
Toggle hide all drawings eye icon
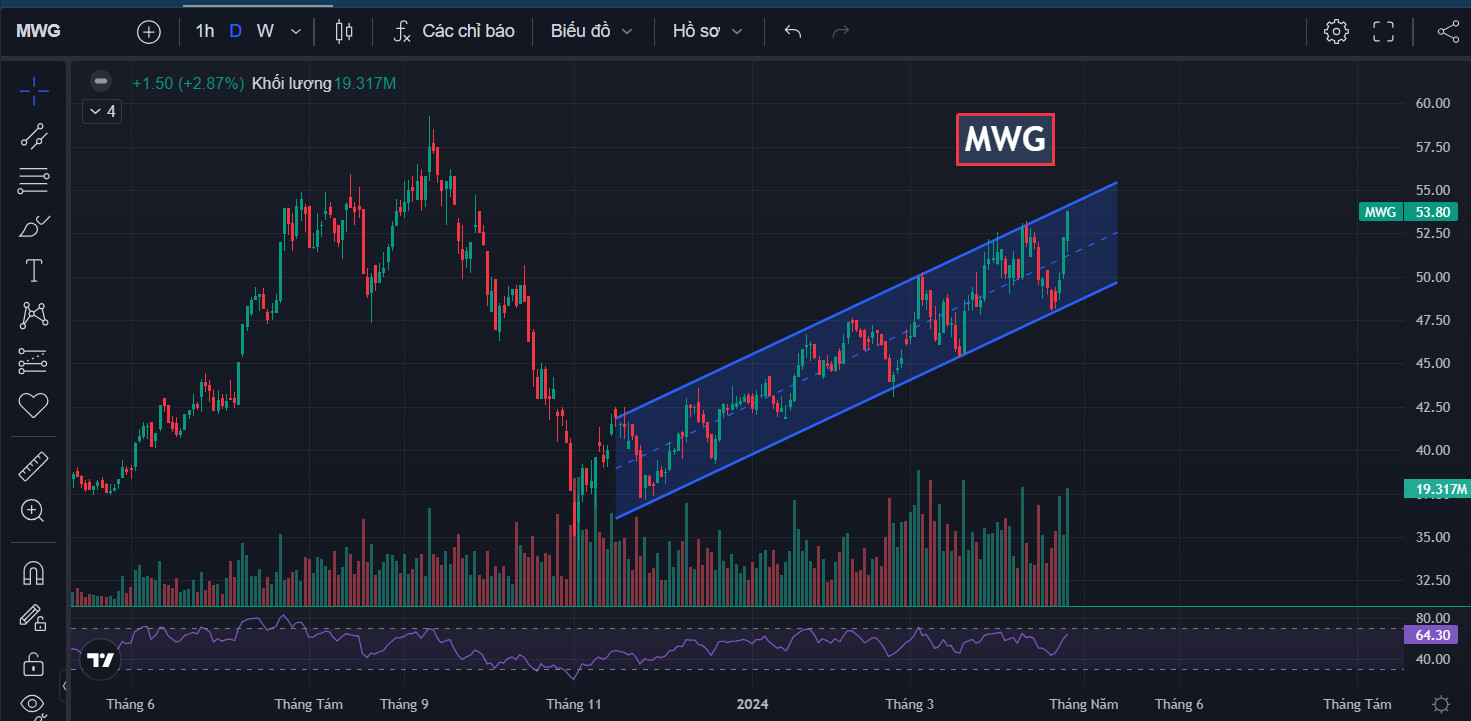pos(34,705)
